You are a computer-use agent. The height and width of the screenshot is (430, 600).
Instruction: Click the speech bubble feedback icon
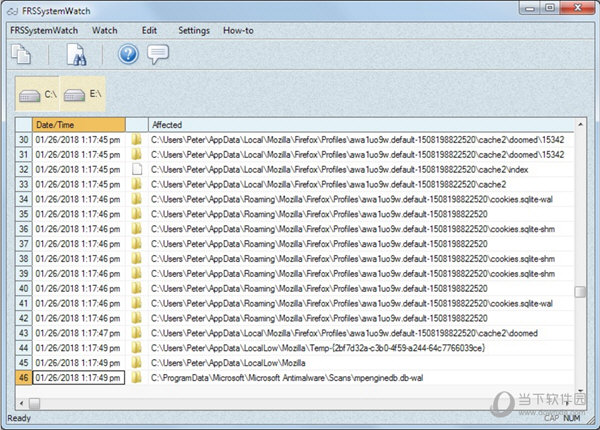coord(158,54)
